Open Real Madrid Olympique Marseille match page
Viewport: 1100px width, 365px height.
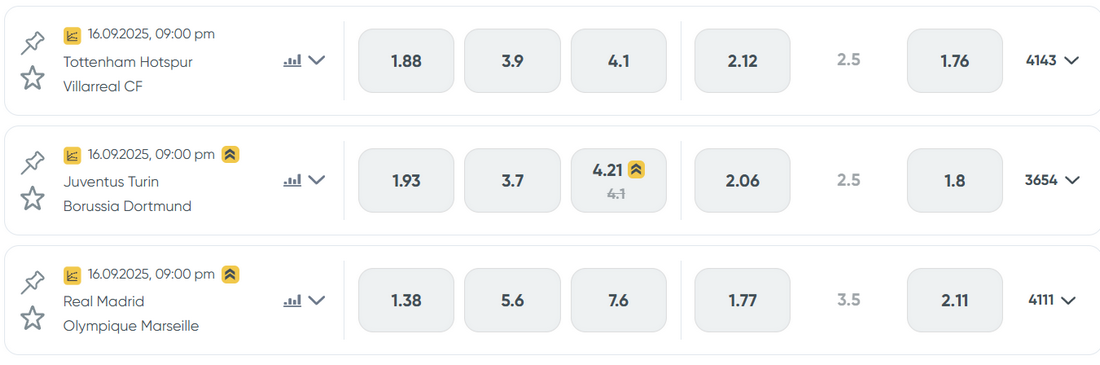coord(131,314)
